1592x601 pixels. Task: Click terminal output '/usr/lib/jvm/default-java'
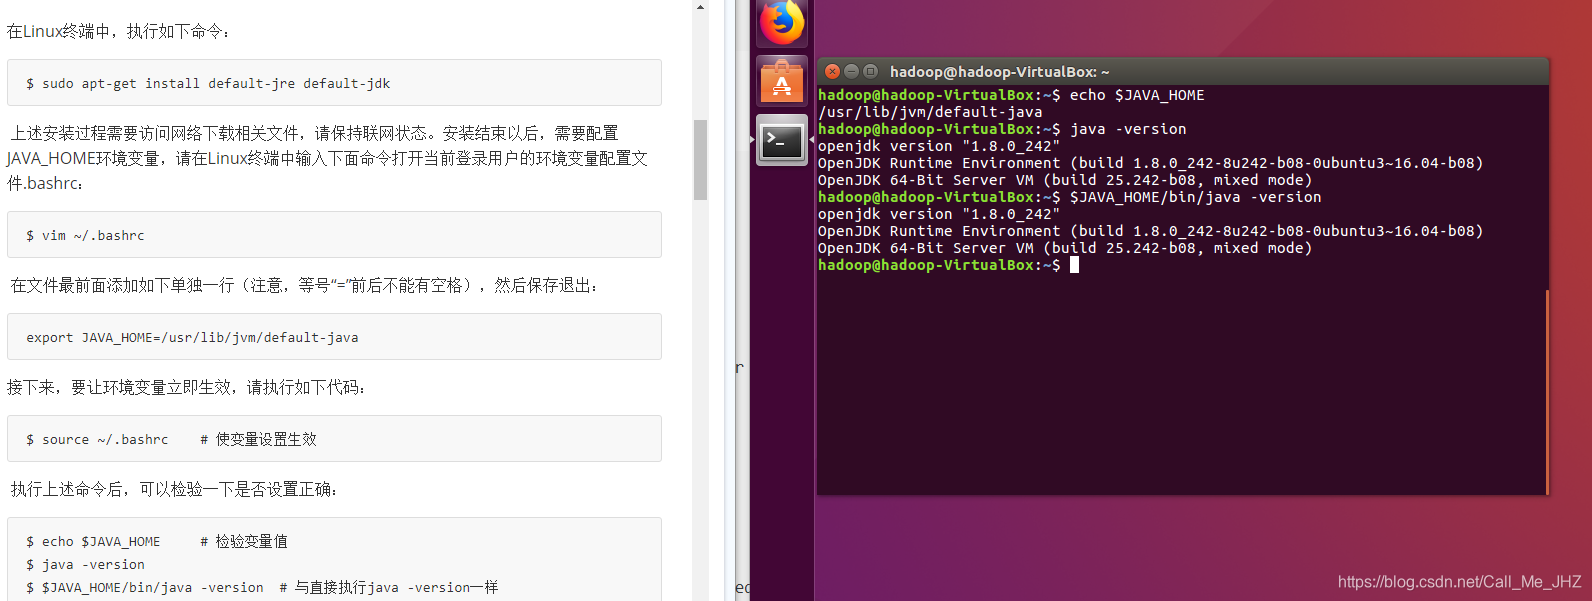coord(930,112)
